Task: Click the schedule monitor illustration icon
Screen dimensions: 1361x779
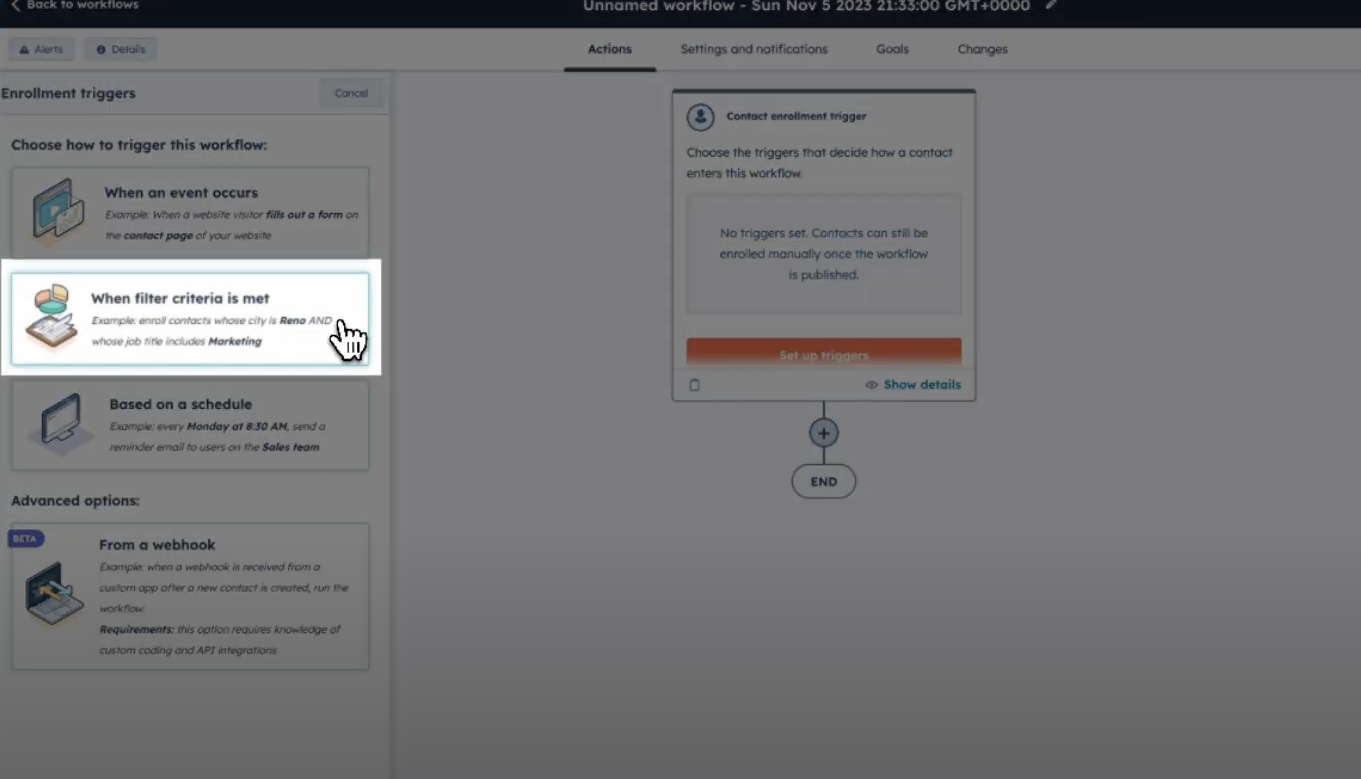Action: tap(60, 423)
